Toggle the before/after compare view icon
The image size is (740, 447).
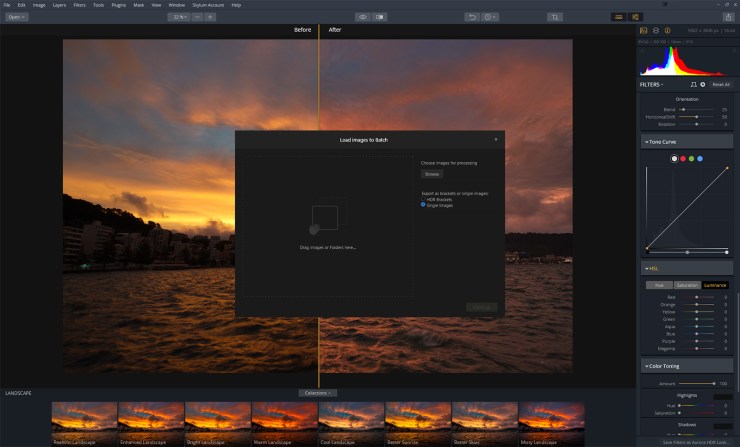pos(380,17)
